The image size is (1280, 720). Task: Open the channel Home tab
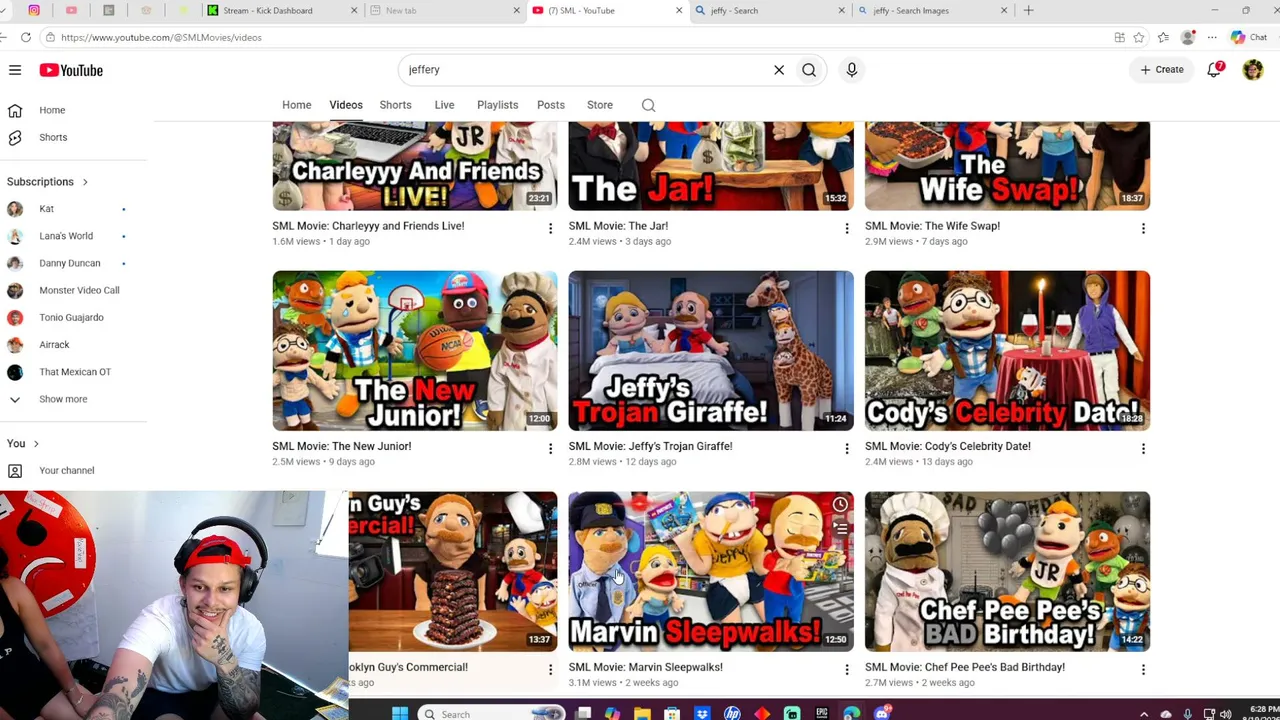(297, 105)
